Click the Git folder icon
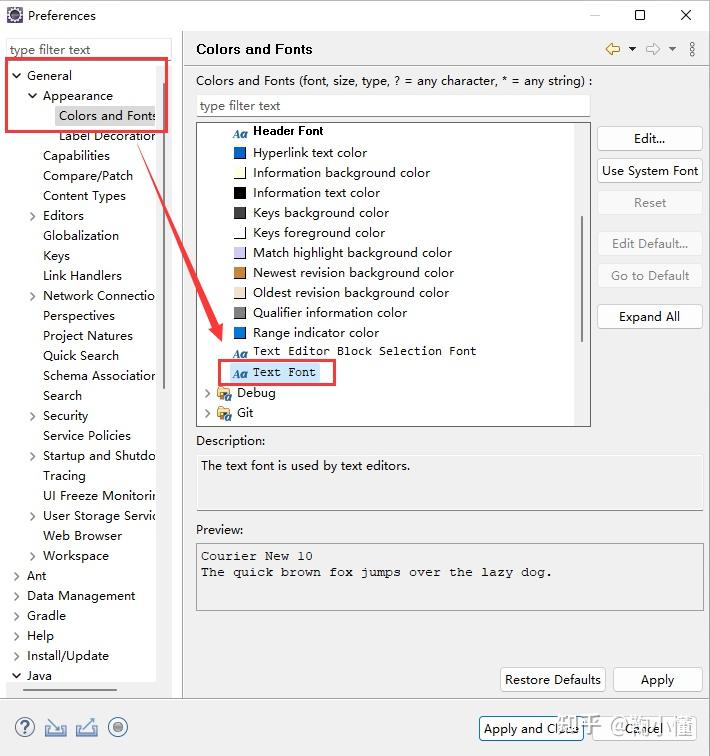 coord(224,414)
